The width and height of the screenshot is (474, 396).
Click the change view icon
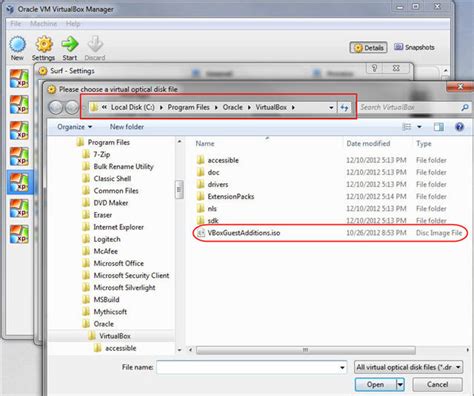point(407,127)
